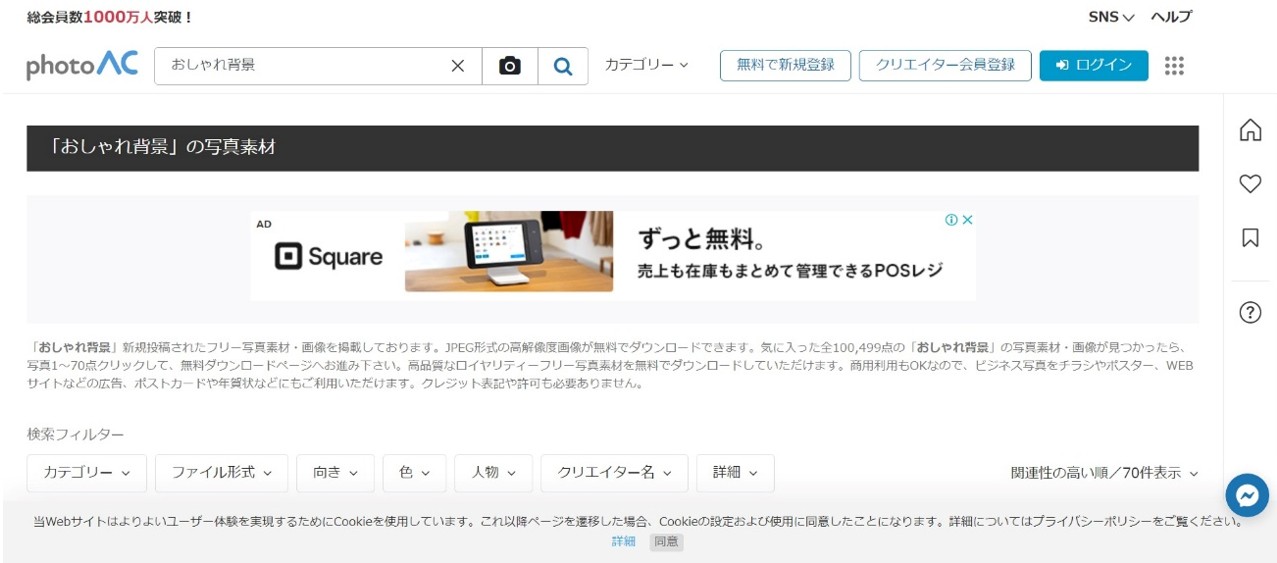Open bookmarks via sidebar bookmark icon
This screenshot has height=563, width=1277.
[x=1250, y=238]
